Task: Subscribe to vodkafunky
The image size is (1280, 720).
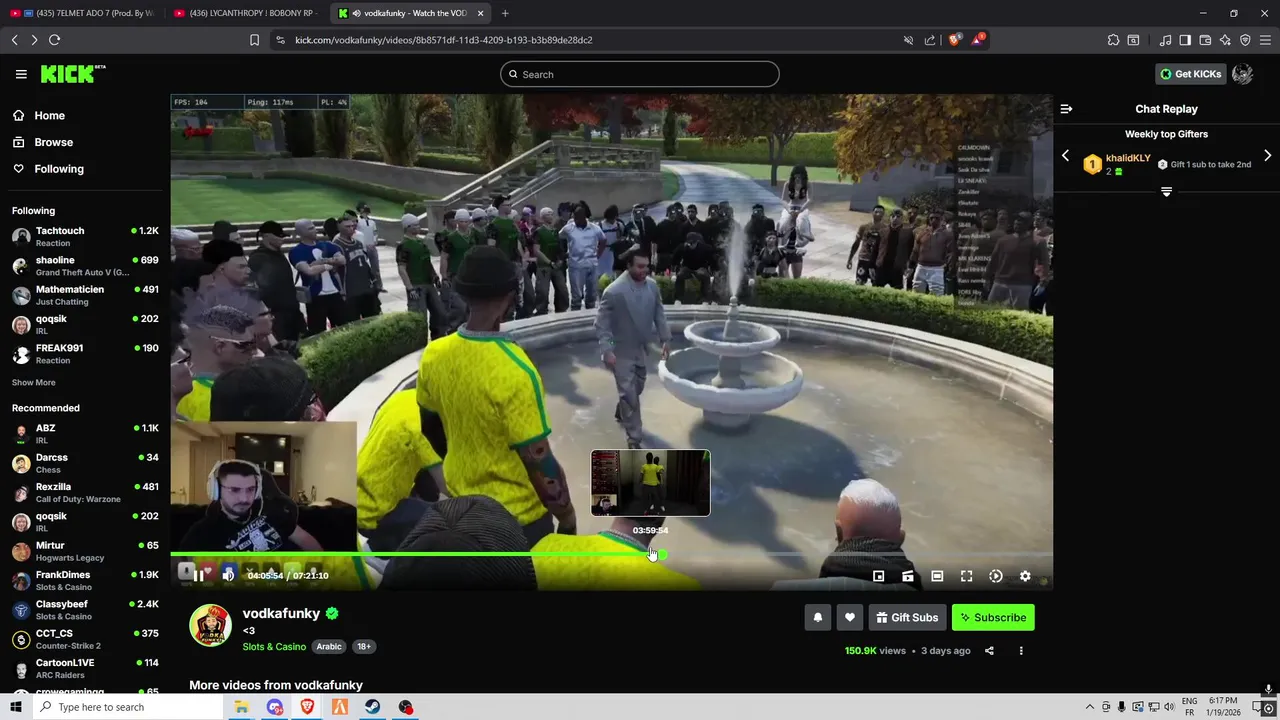Action: [993, 617]
